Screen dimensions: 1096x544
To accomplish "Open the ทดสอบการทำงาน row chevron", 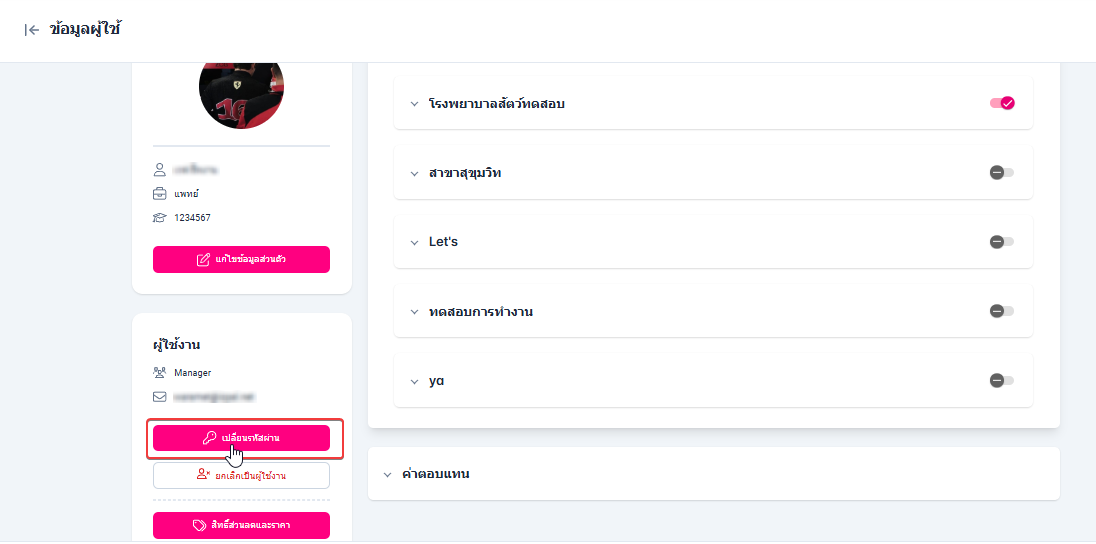I will pos(414,312).
